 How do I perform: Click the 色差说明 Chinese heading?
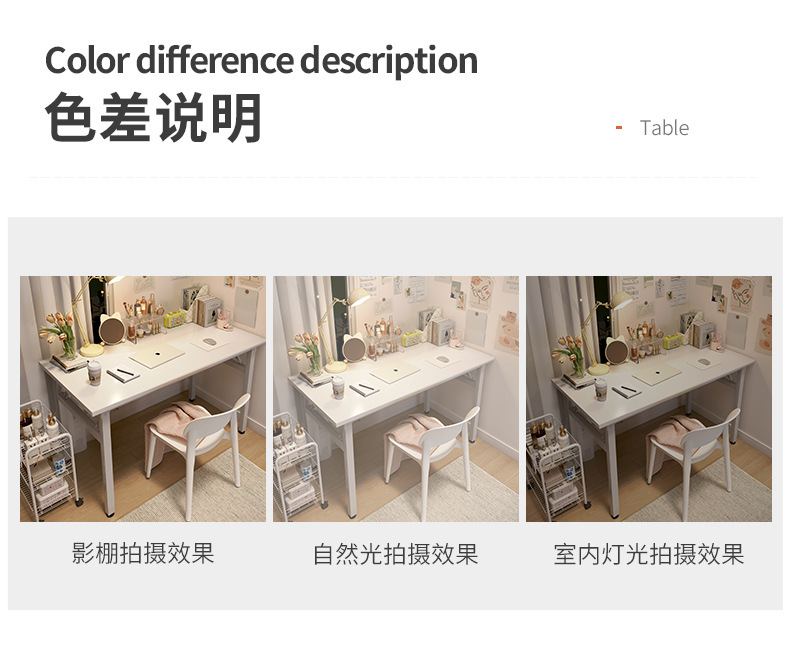154,117
